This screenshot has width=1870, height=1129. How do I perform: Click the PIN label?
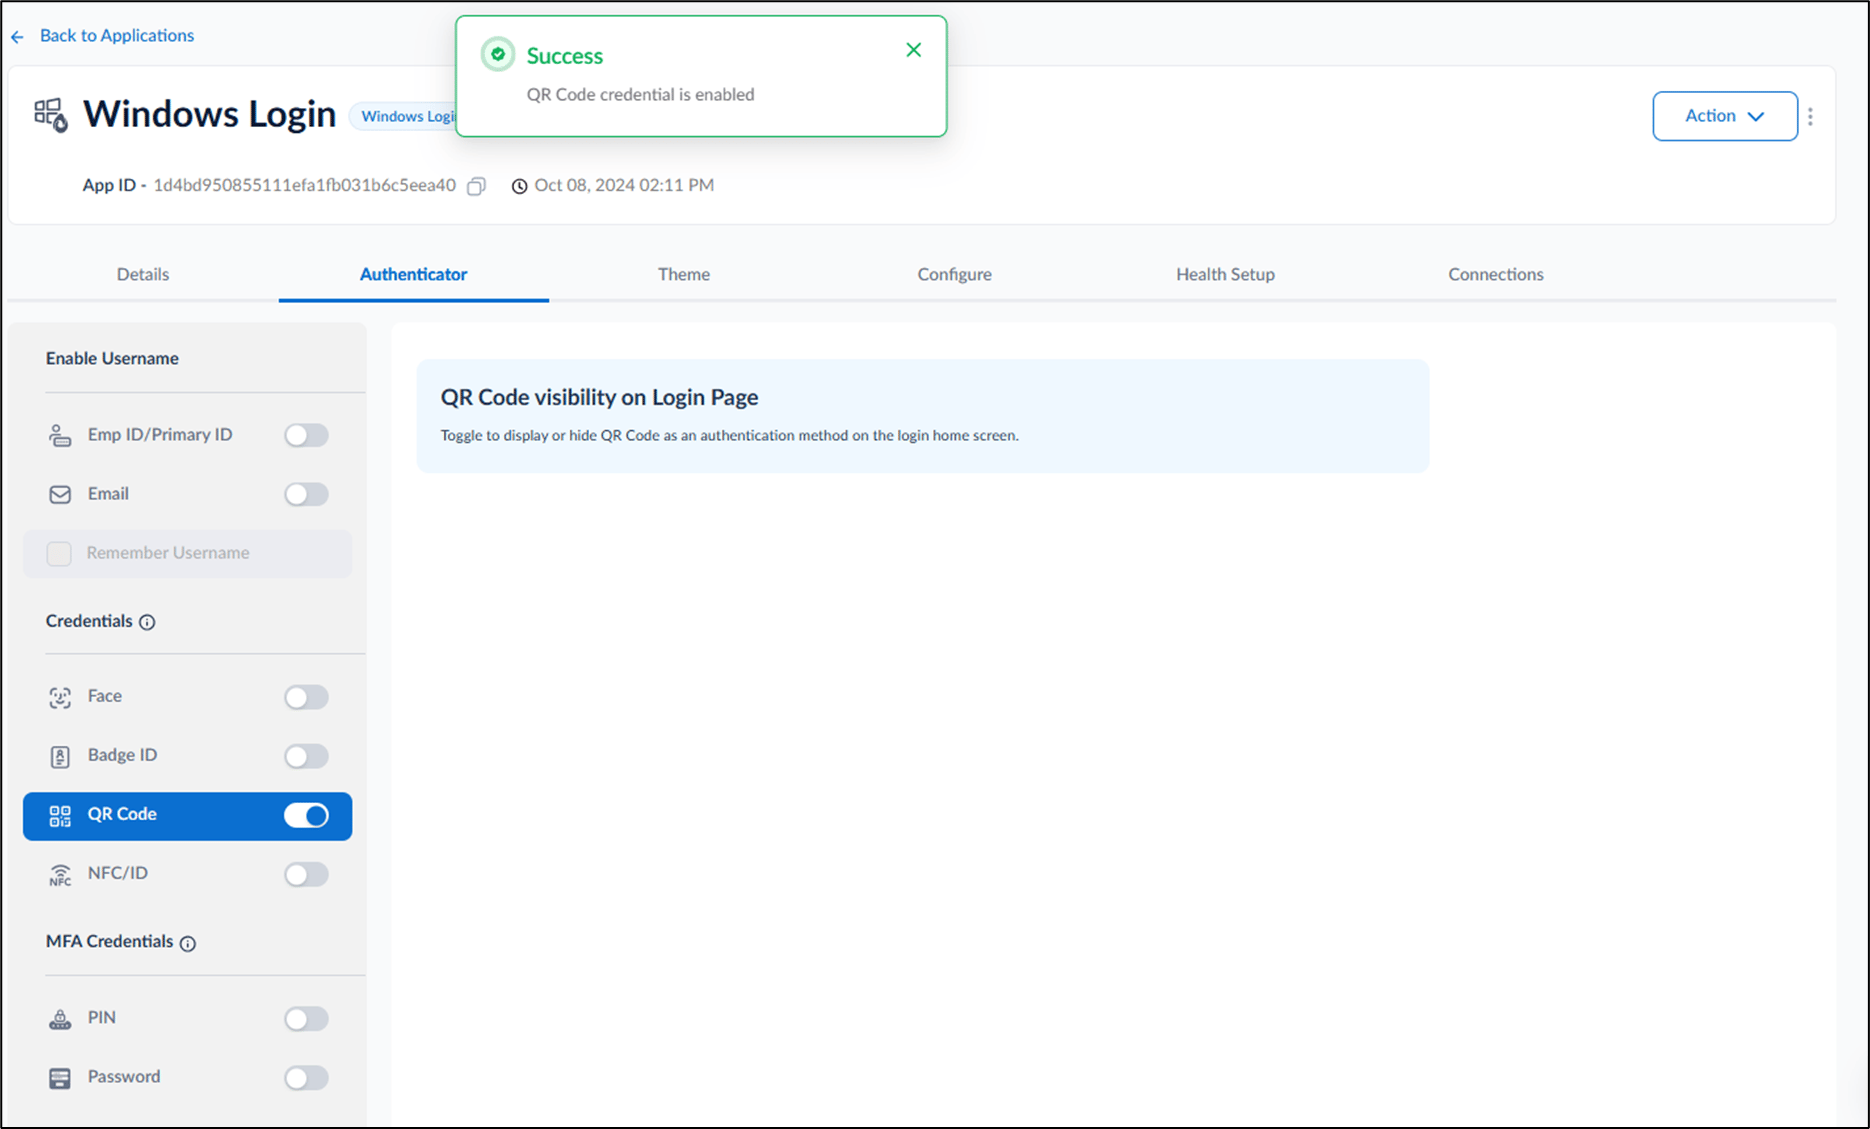click(x=102, y=1018)
